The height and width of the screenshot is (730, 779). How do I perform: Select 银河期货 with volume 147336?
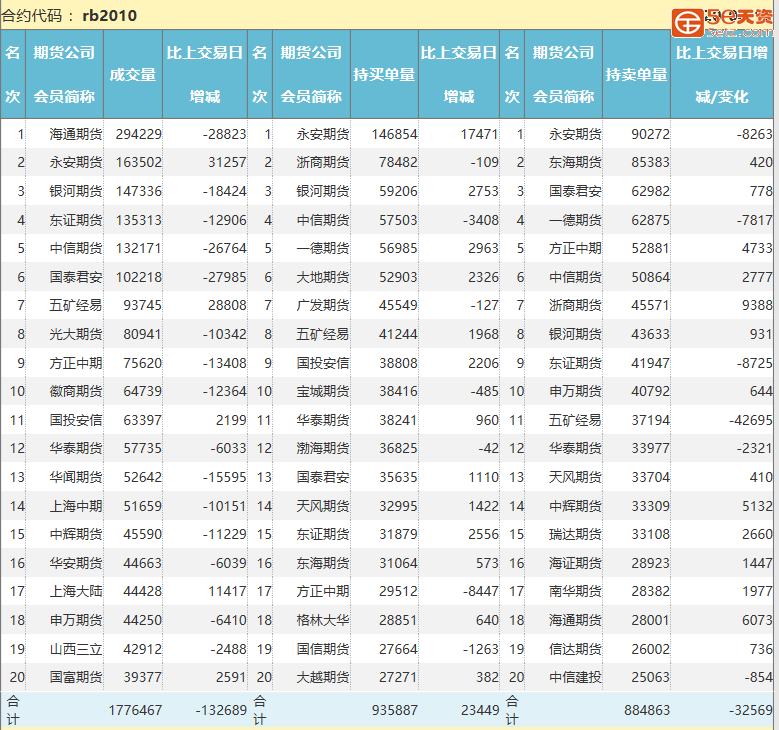point(76,191)
